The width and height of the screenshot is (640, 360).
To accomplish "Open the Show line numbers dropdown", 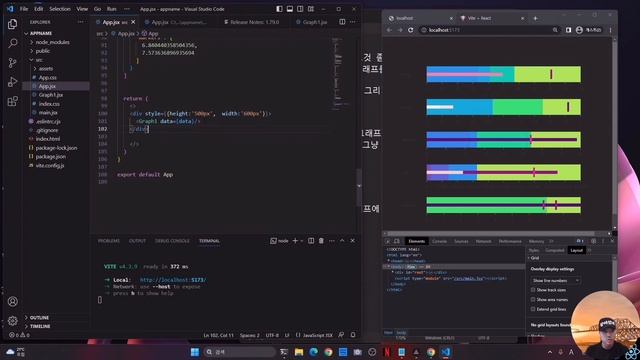I will tap(556, 281).
